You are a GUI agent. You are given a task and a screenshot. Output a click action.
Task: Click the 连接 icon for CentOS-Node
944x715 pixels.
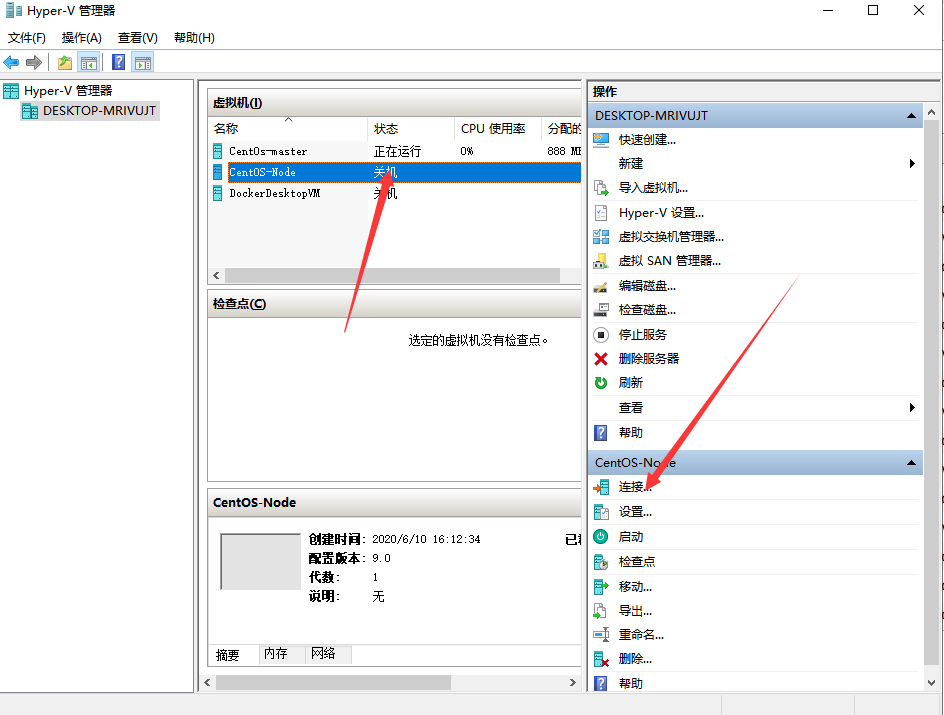601,487
